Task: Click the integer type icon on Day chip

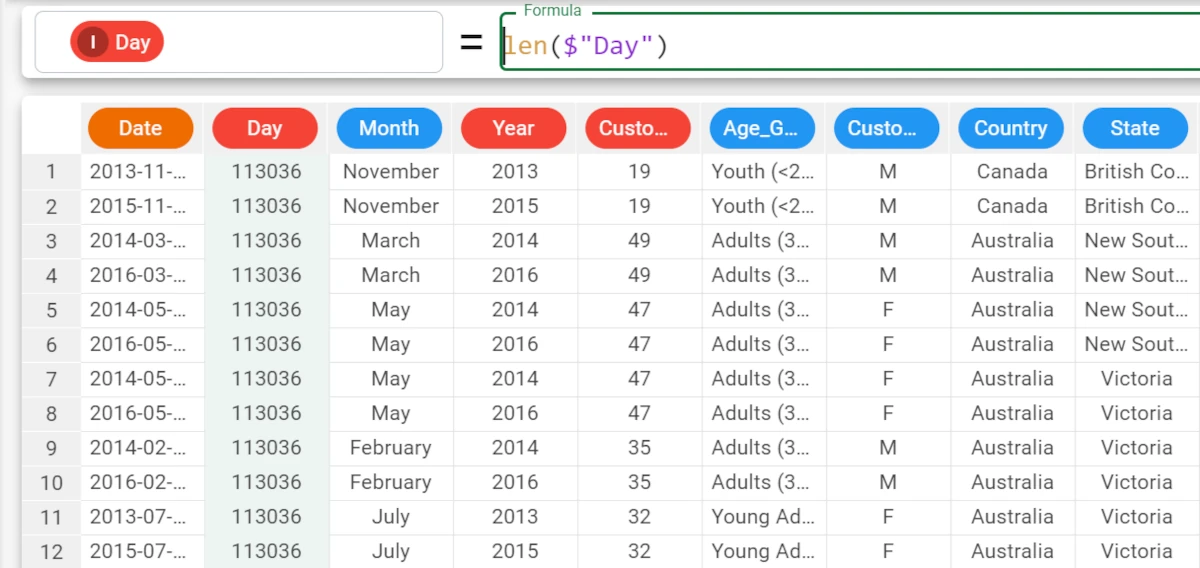Action: [94, 42]
